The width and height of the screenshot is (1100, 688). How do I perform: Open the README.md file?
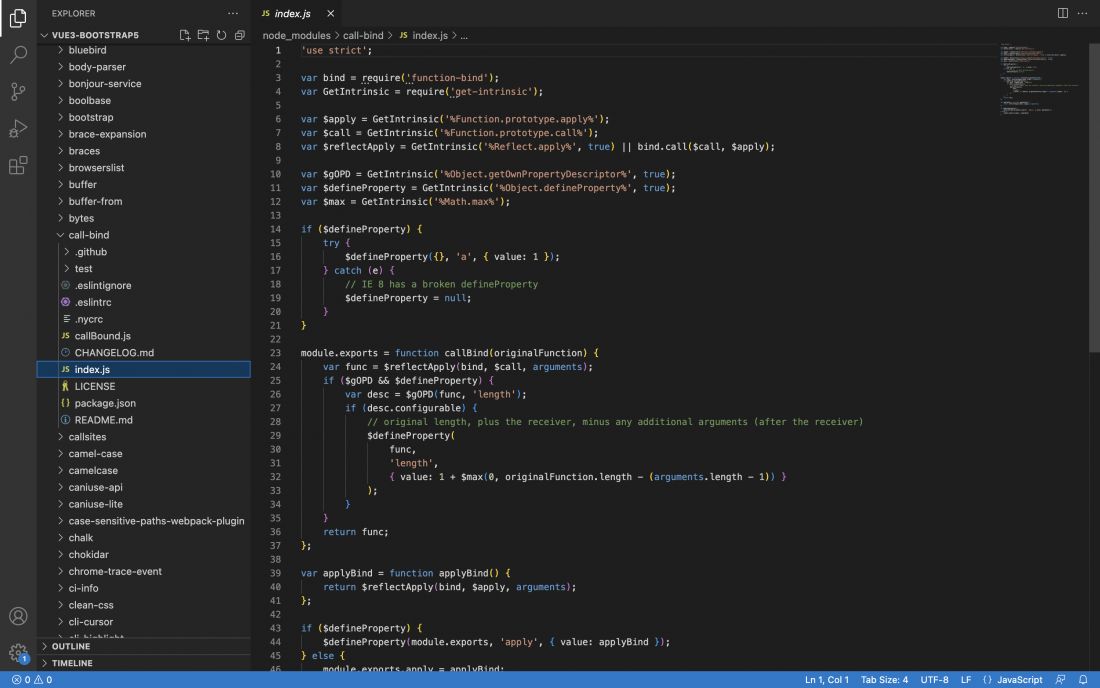[143, 420]
